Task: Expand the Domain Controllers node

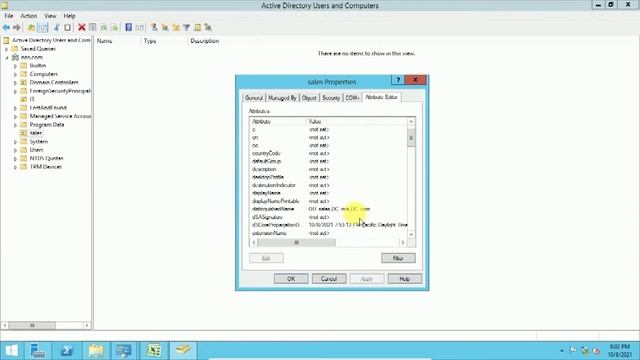Action: coord(15,82)
